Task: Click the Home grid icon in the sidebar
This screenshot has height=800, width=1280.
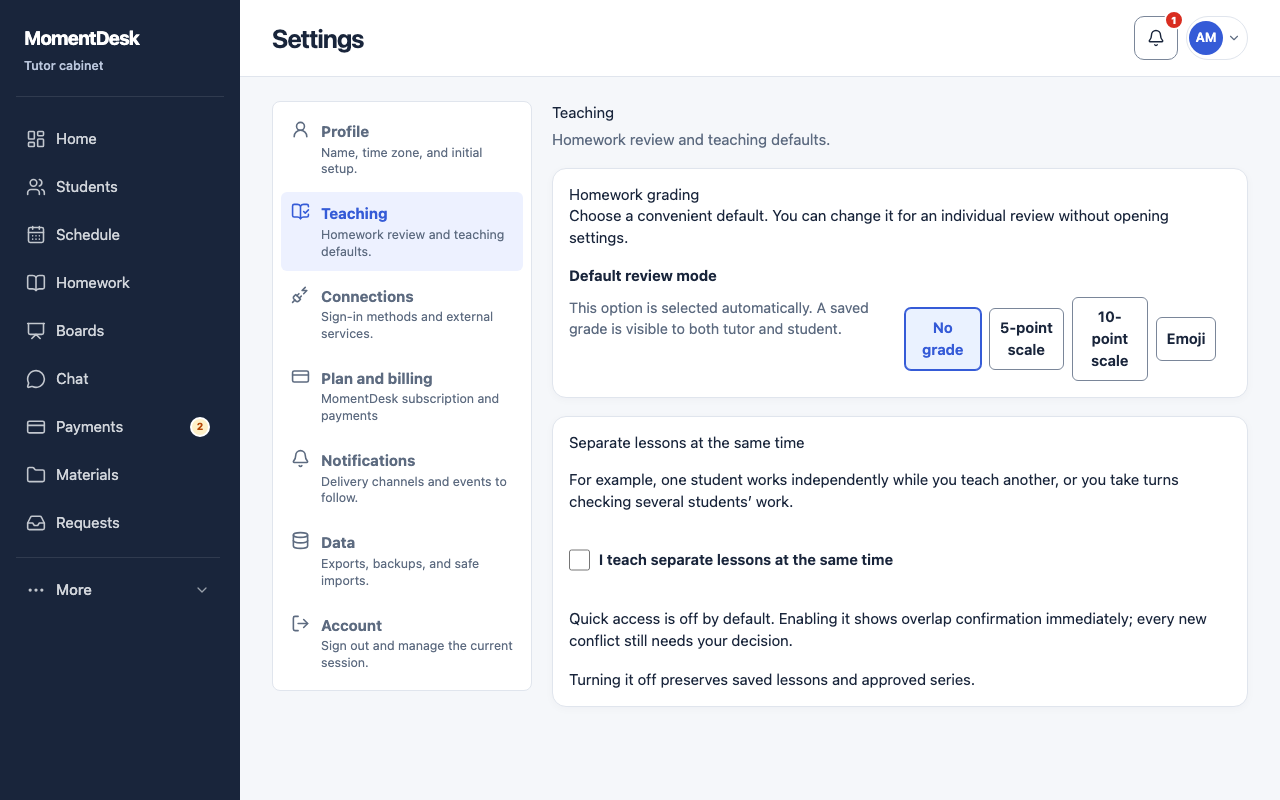Action: coord(36,139)
